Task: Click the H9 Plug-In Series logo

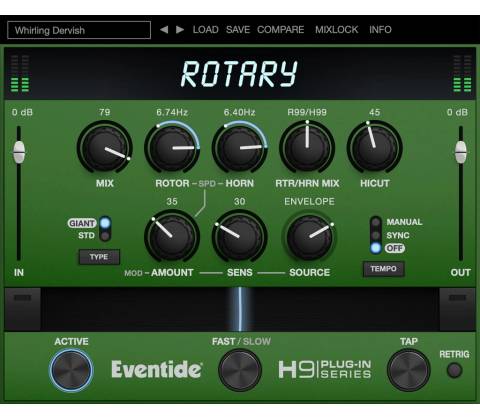Action: pyautogui.click(x=325, y=369)
